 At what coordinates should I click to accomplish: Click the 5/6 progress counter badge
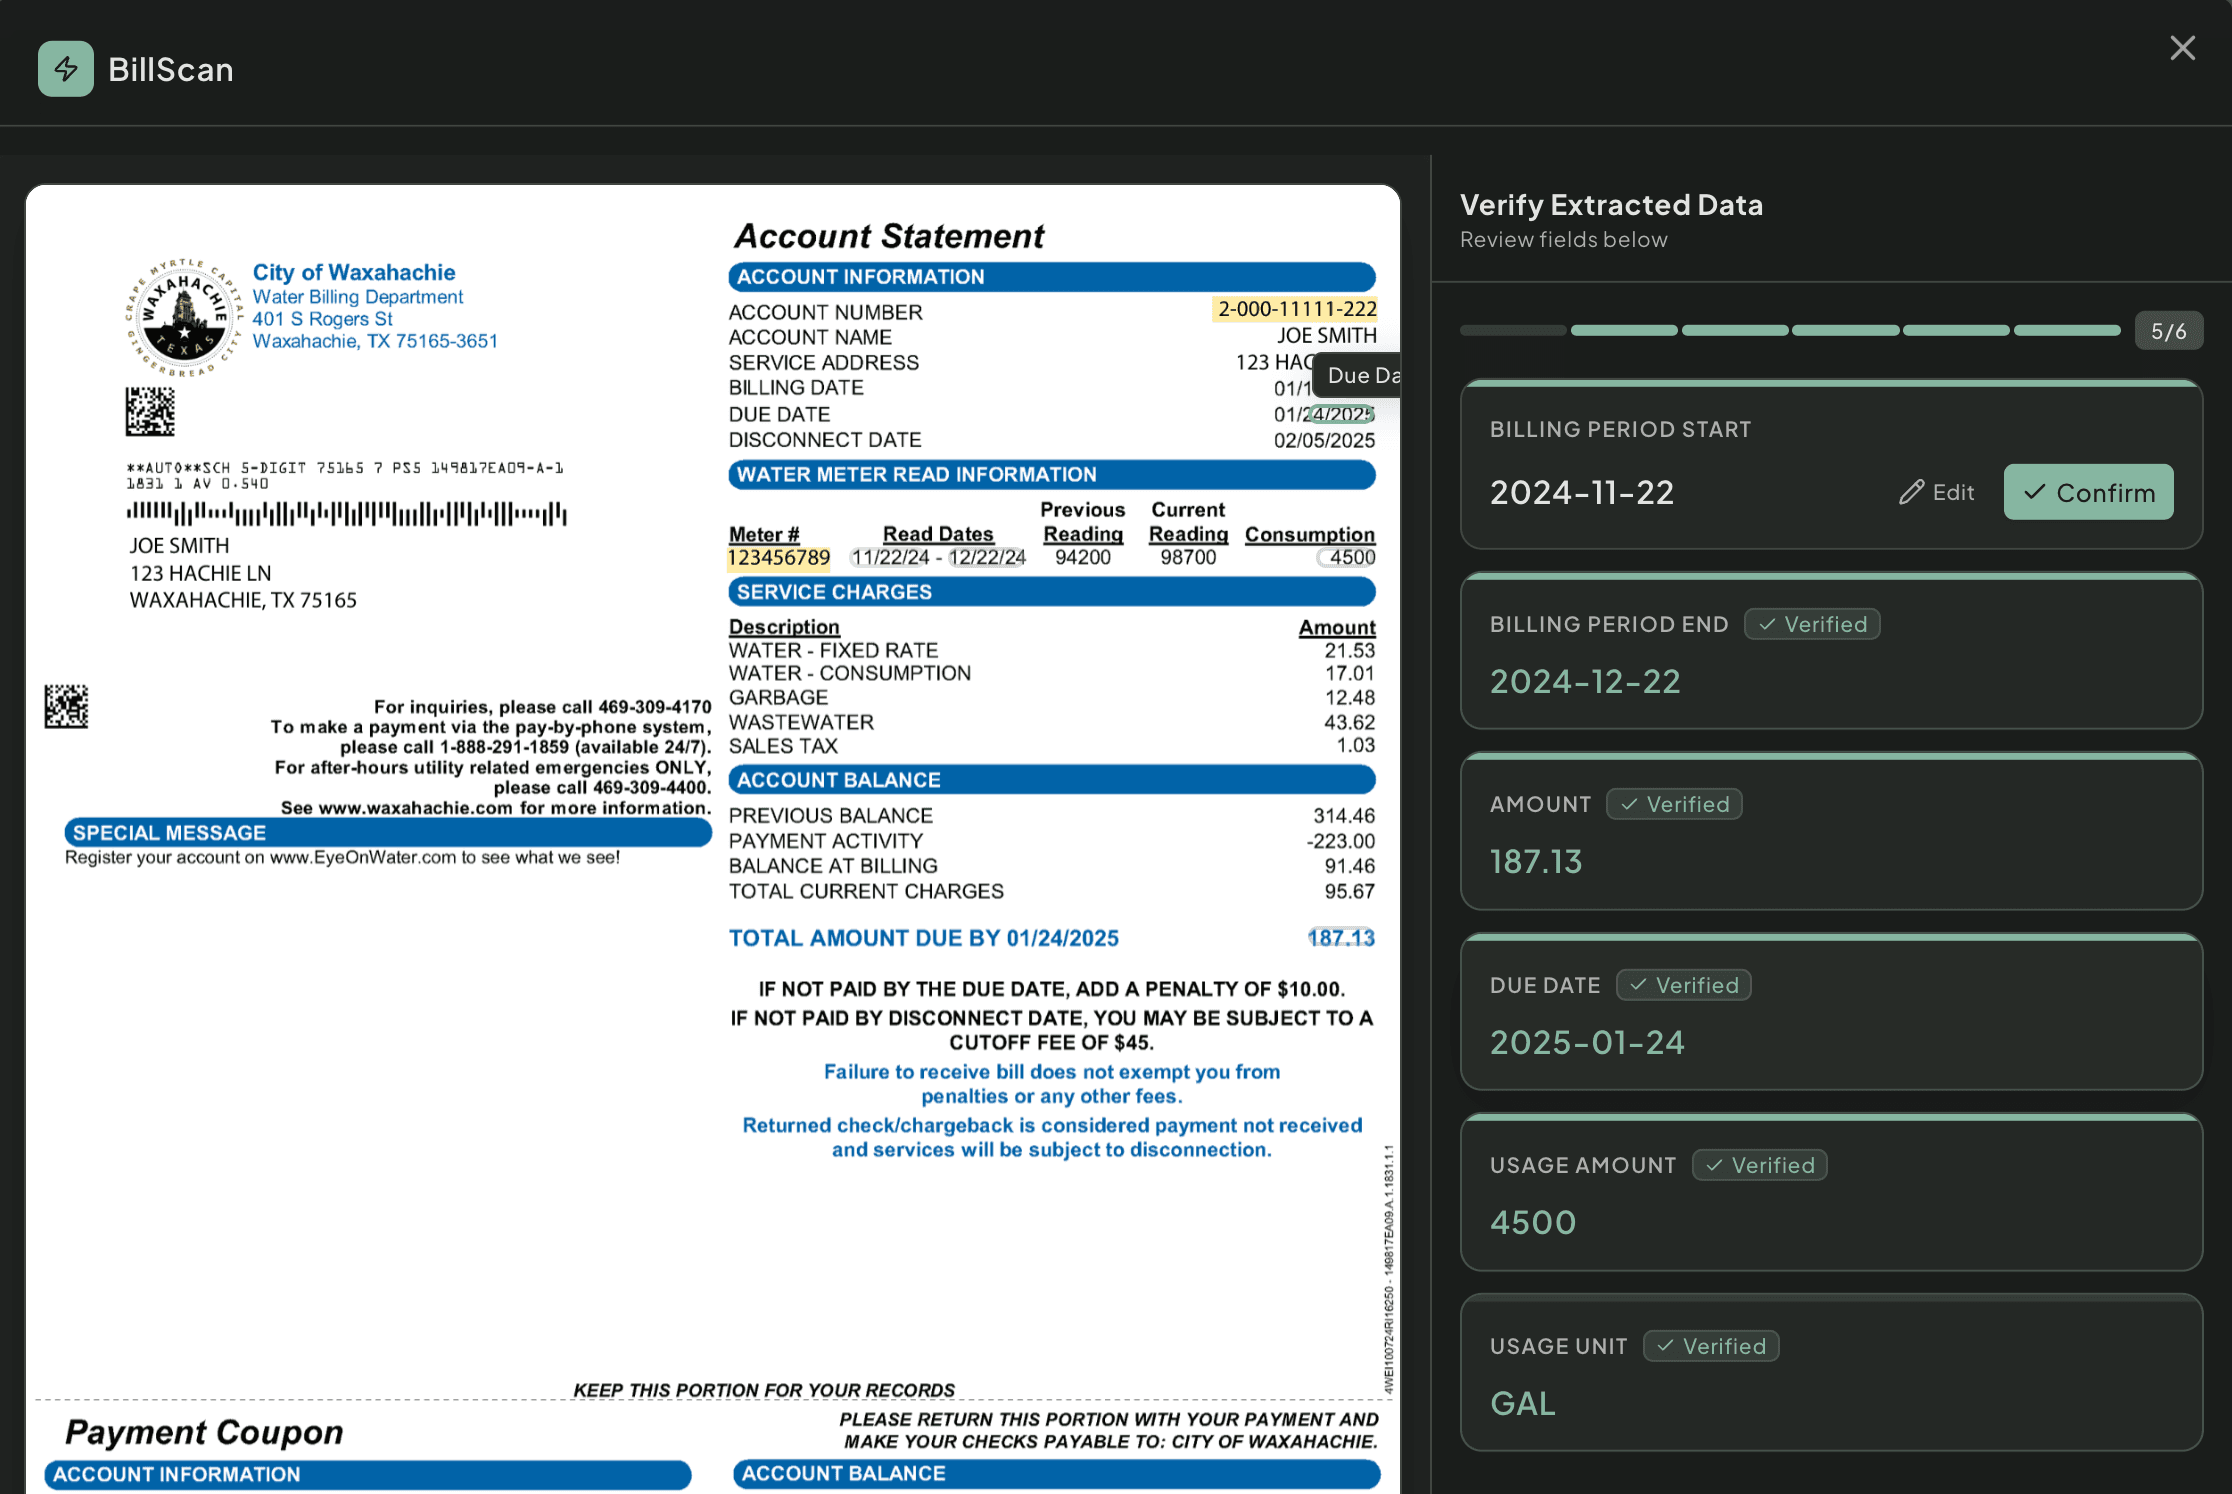2168,331
